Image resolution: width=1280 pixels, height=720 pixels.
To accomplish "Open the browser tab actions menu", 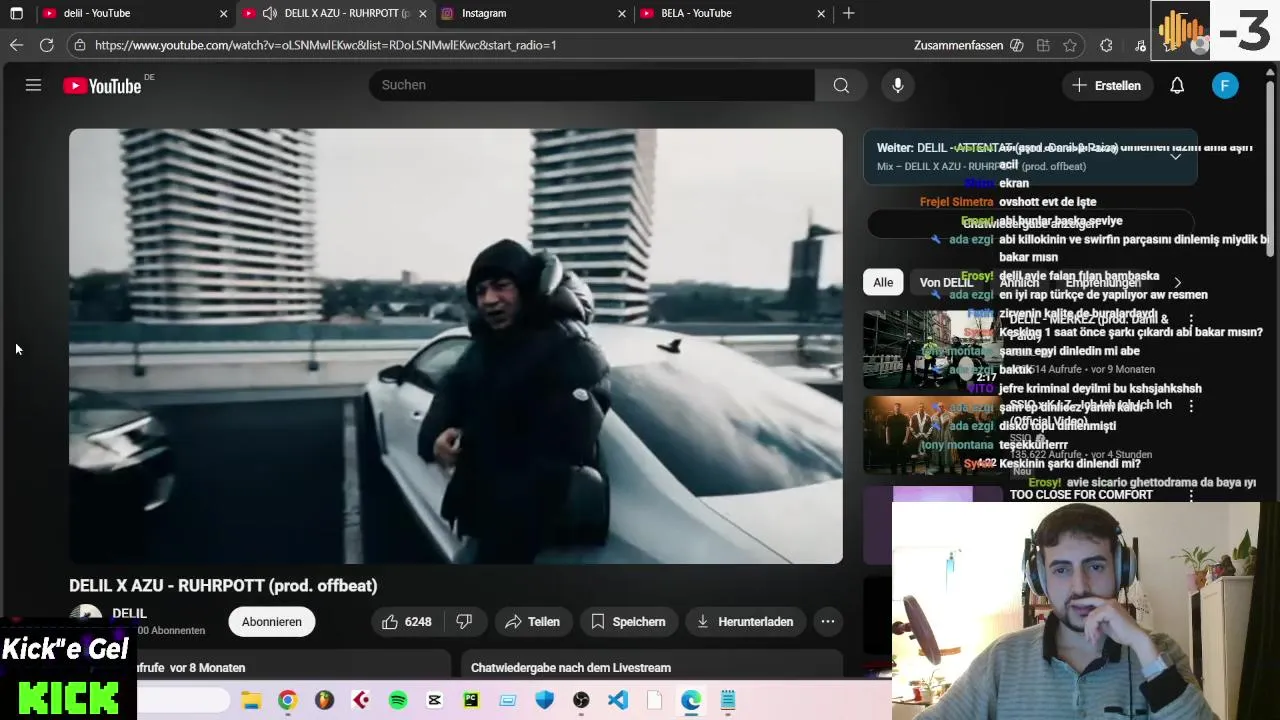I will pyautogui.click(x=16, y=13).
